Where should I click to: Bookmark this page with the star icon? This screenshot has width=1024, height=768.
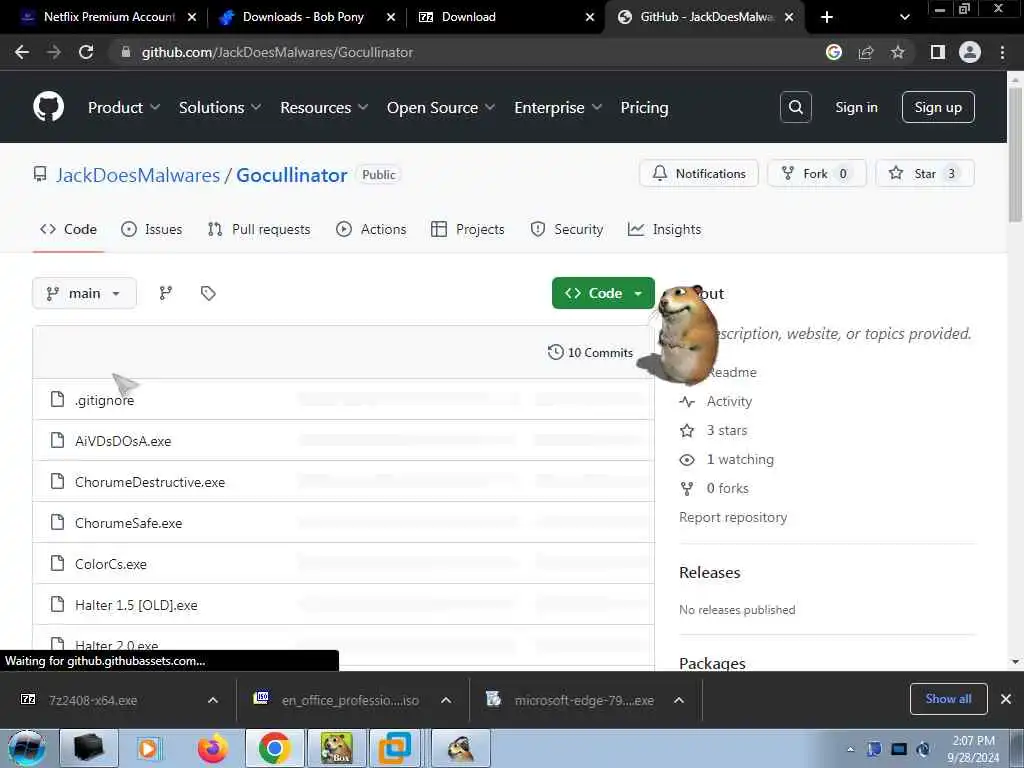[898, 52]
